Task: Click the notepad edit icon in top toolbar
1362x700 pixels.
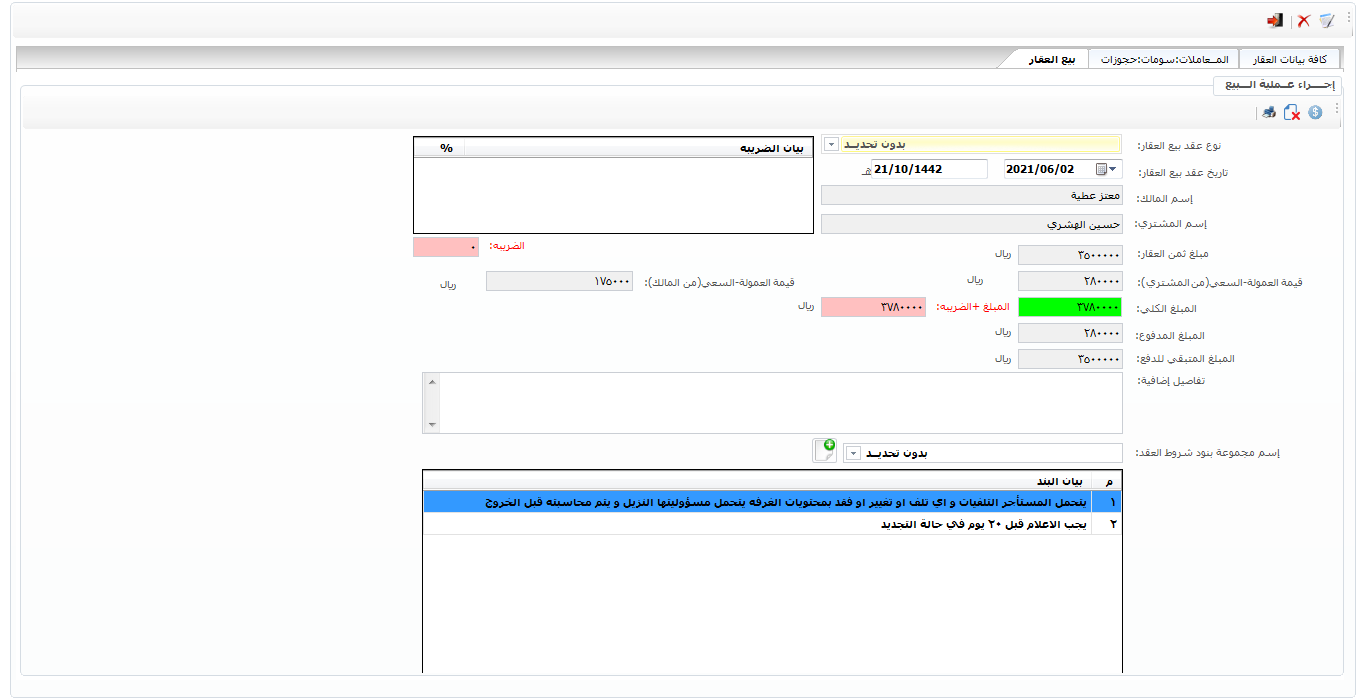Action: [x=1327, y=20]
